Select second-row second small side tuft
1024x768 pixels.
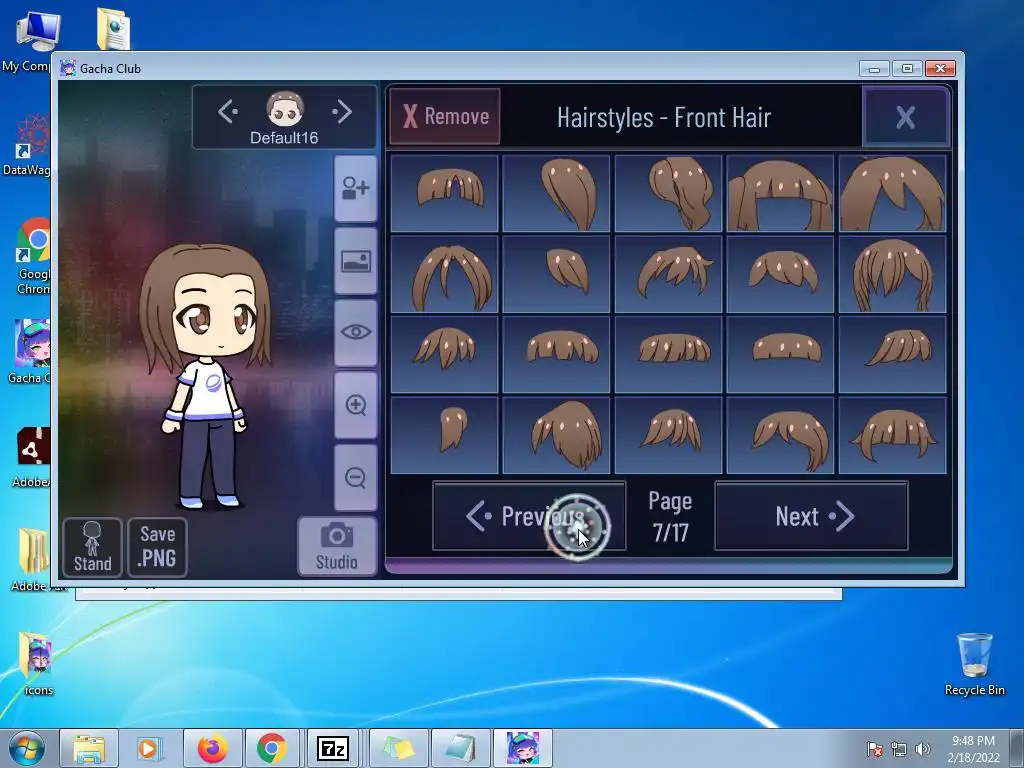(x=556, y=274)
